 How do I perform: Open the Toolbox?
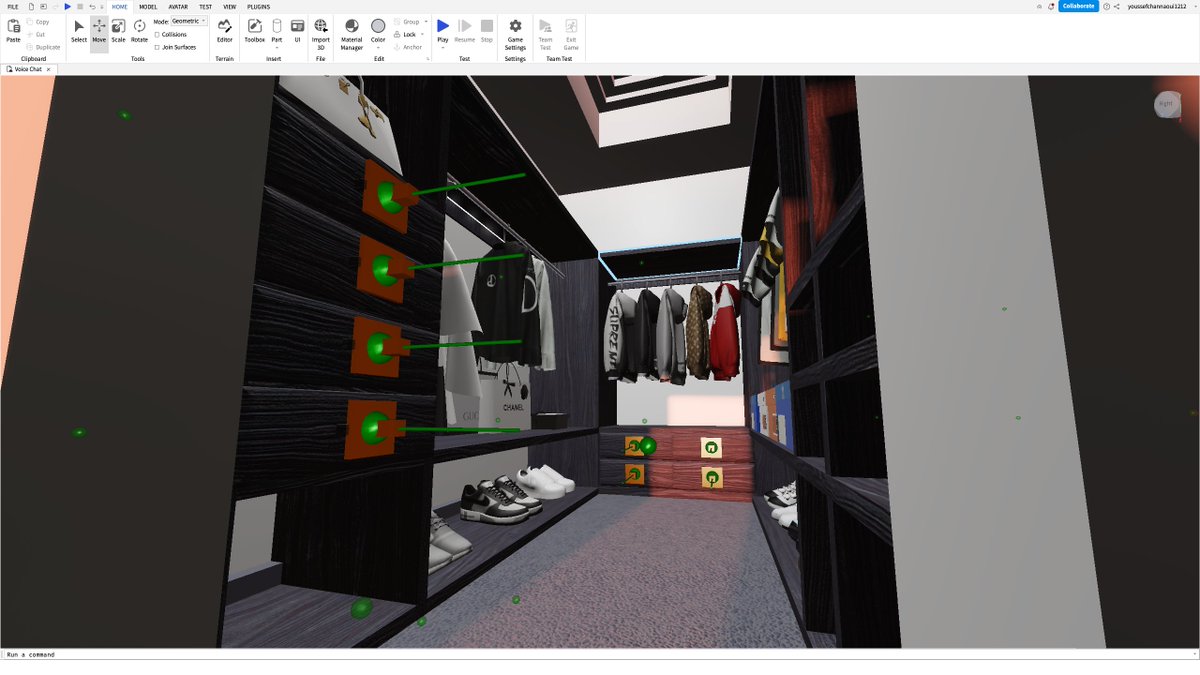click(255, 30)
